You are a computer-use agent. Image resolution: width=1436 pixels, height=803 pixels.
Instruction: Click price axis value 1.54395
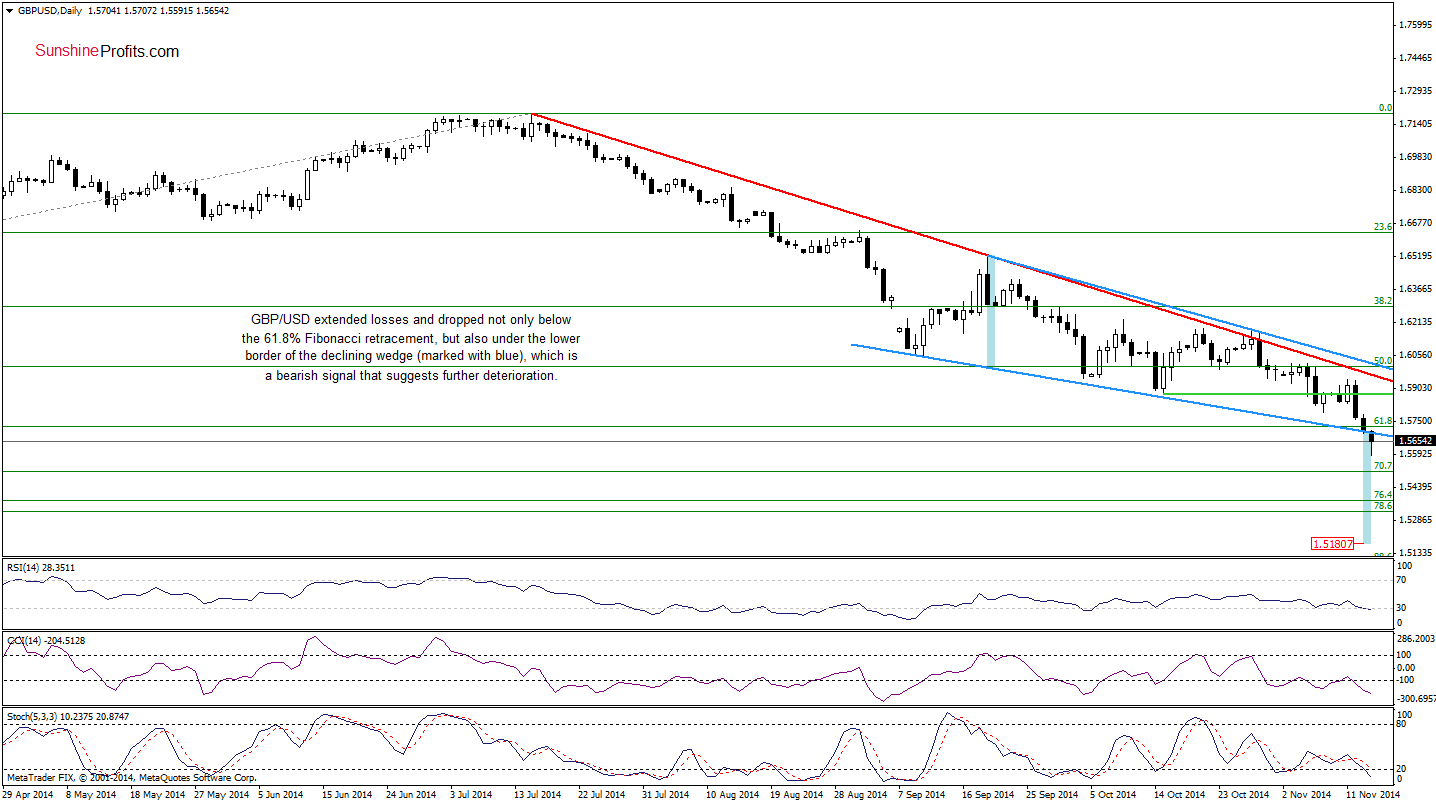[x=1416, y=486]
